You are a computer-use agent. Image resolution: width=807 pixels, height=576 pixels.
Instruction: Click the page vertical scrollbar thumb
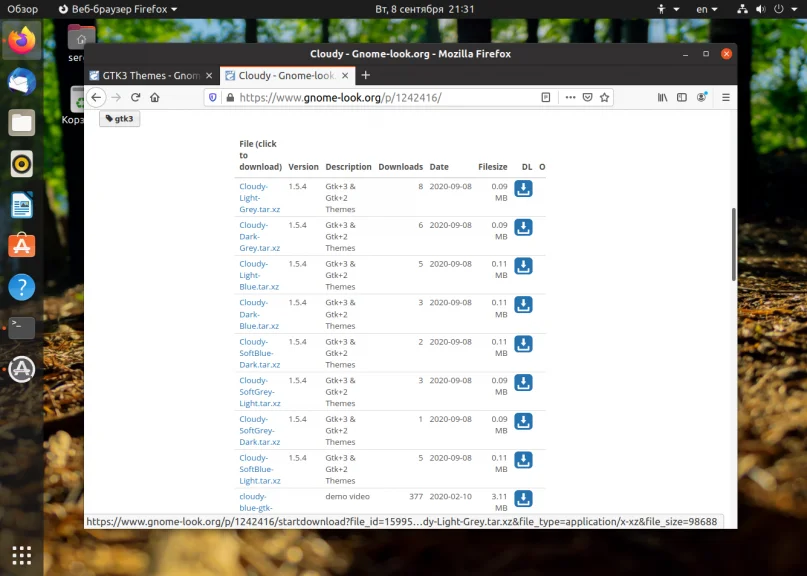point(733,245)
